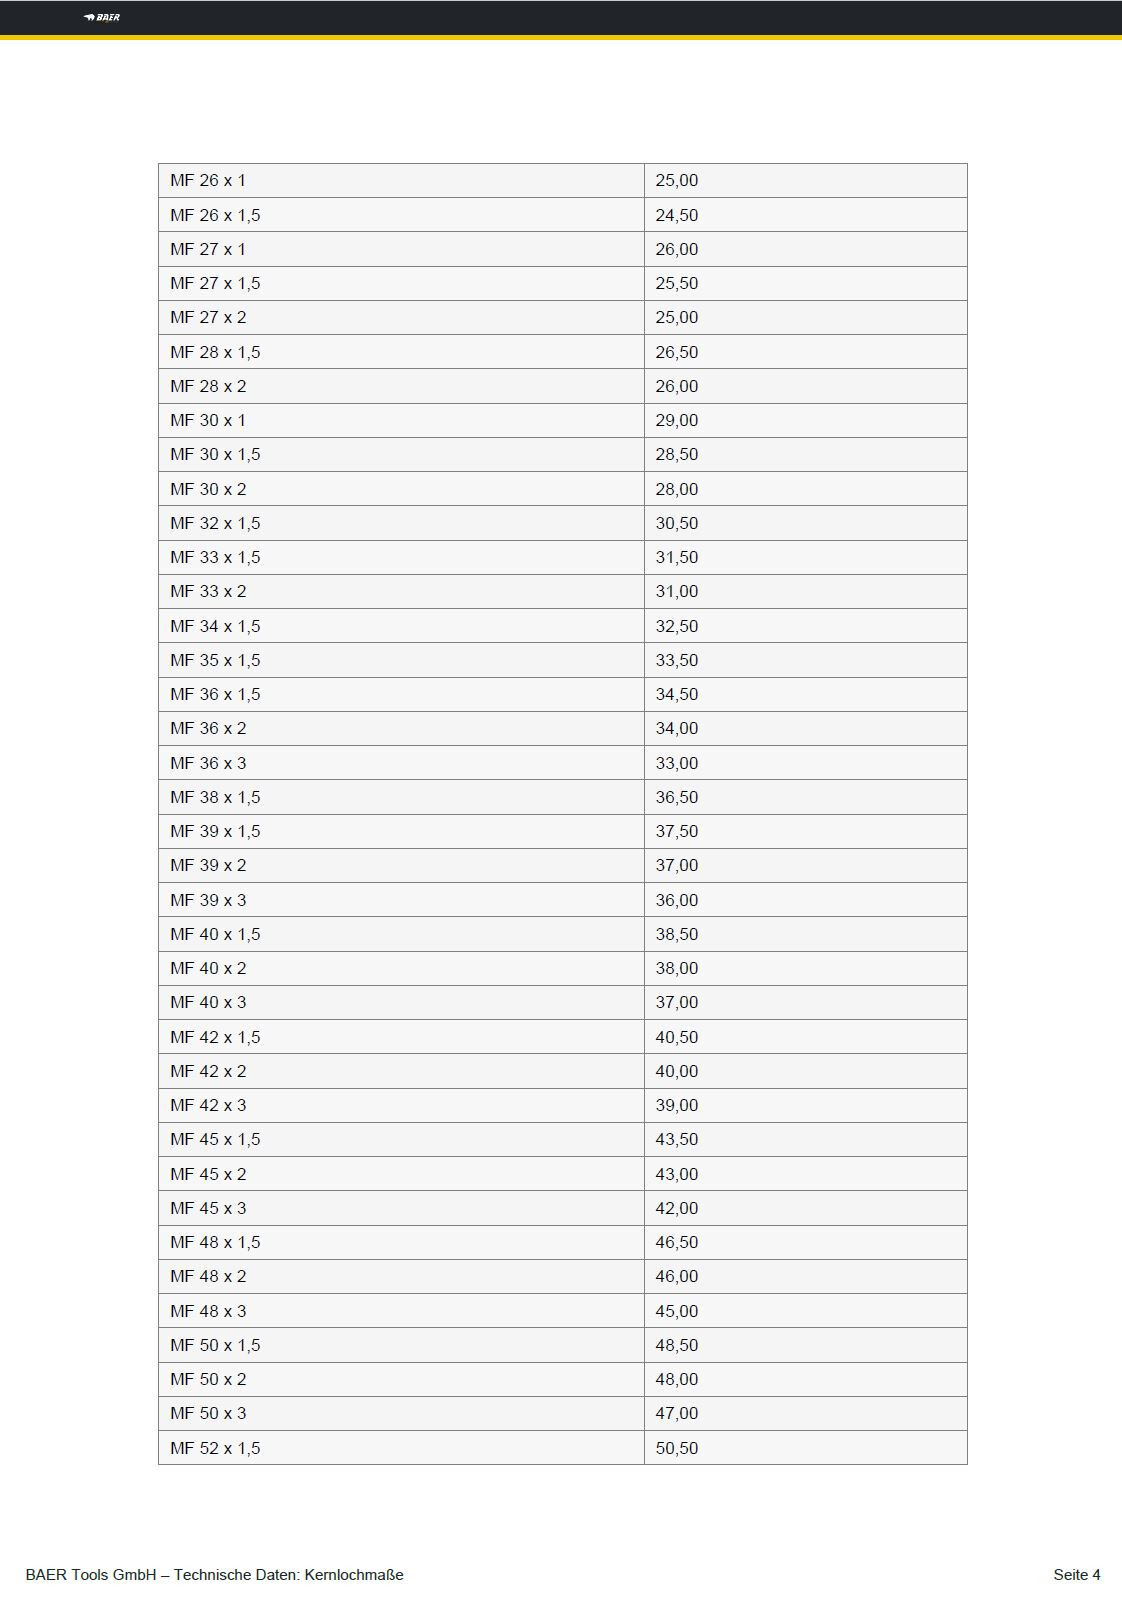Click the 29,00 value for MF 30 x 1
The height and width of the screenshot is (1599, 1122).
[x=677, y=421]
